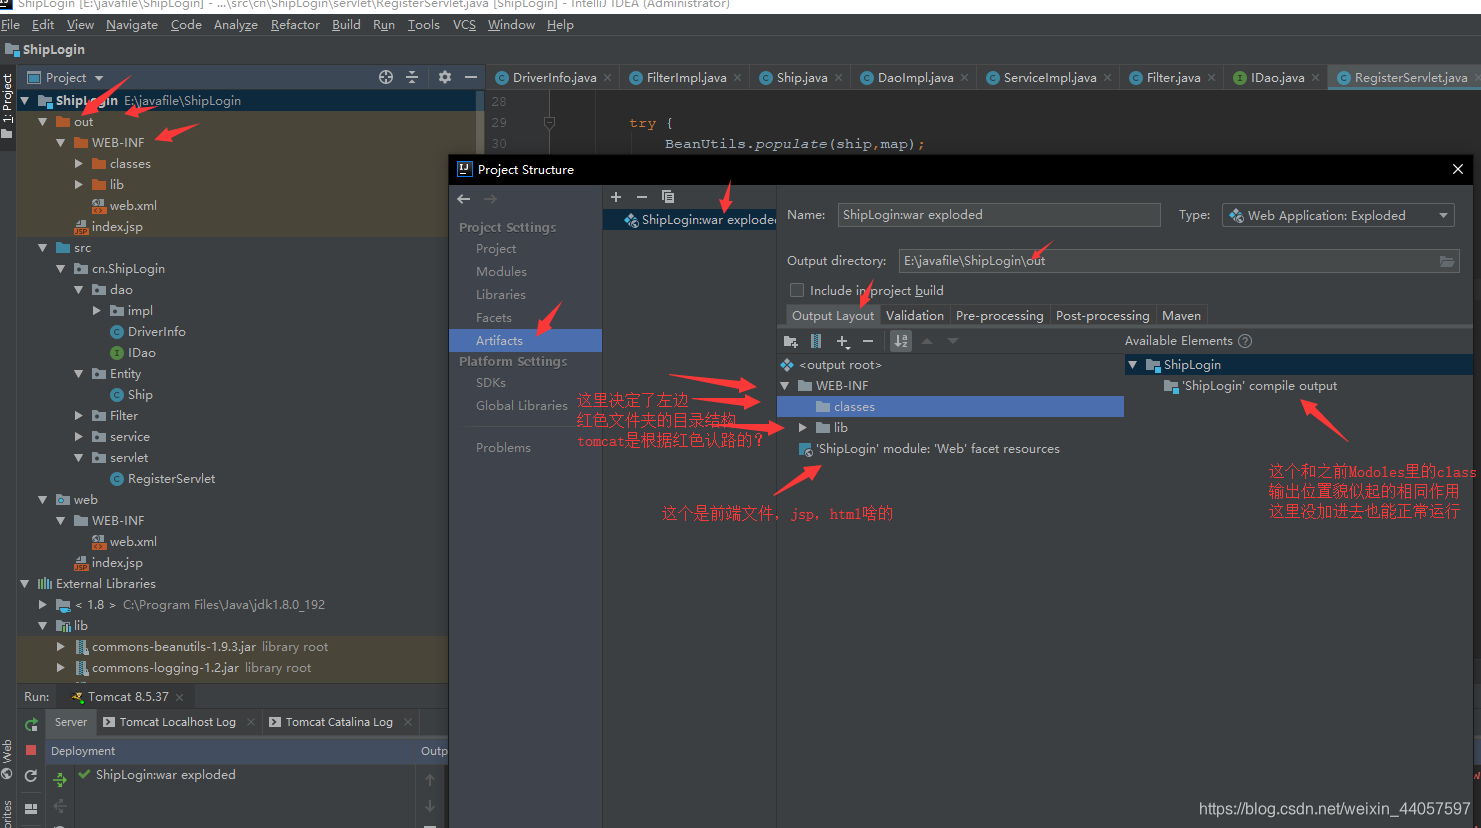The width and height of the screenshot is (1481, 828).
Task: Enable Include in project build checkbox
Action: point(797,290)
